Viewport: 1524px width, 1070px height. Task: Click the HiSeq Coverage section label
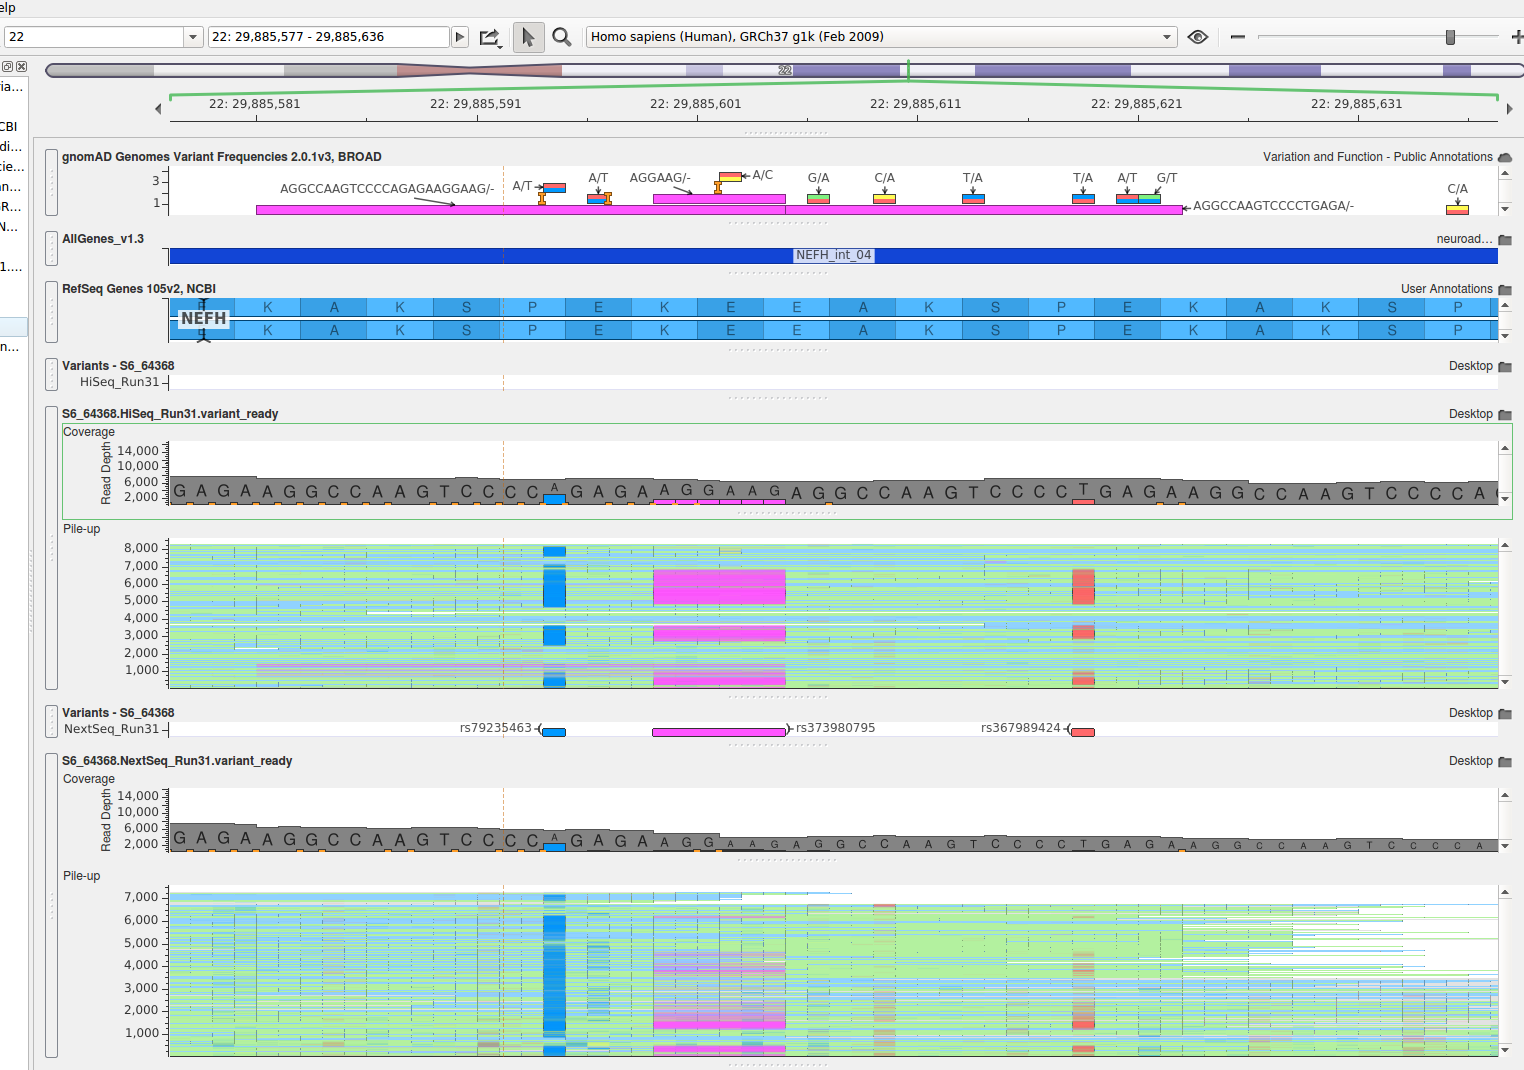[89, 432]
